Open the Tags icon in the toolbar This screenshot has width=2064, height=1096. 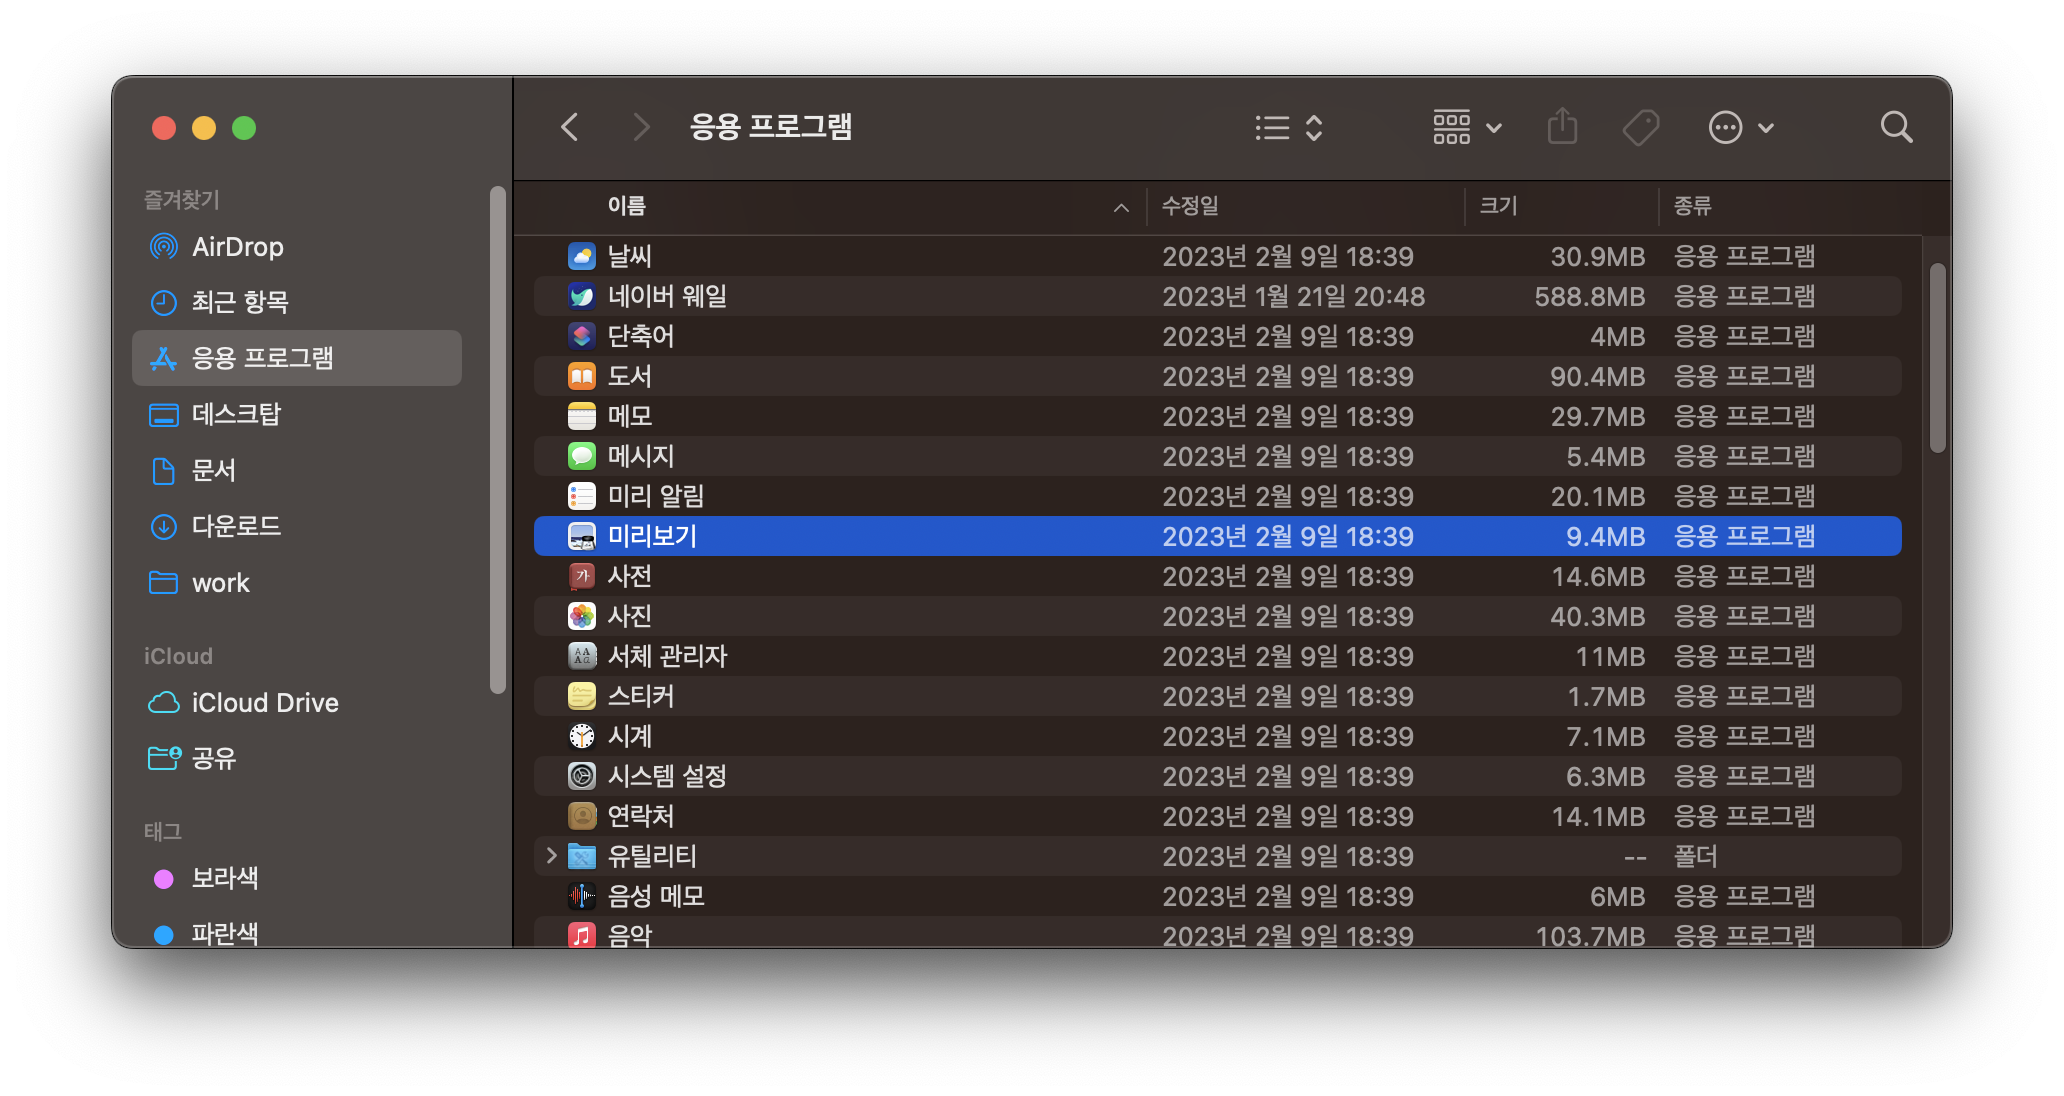tap(1640, 127)
